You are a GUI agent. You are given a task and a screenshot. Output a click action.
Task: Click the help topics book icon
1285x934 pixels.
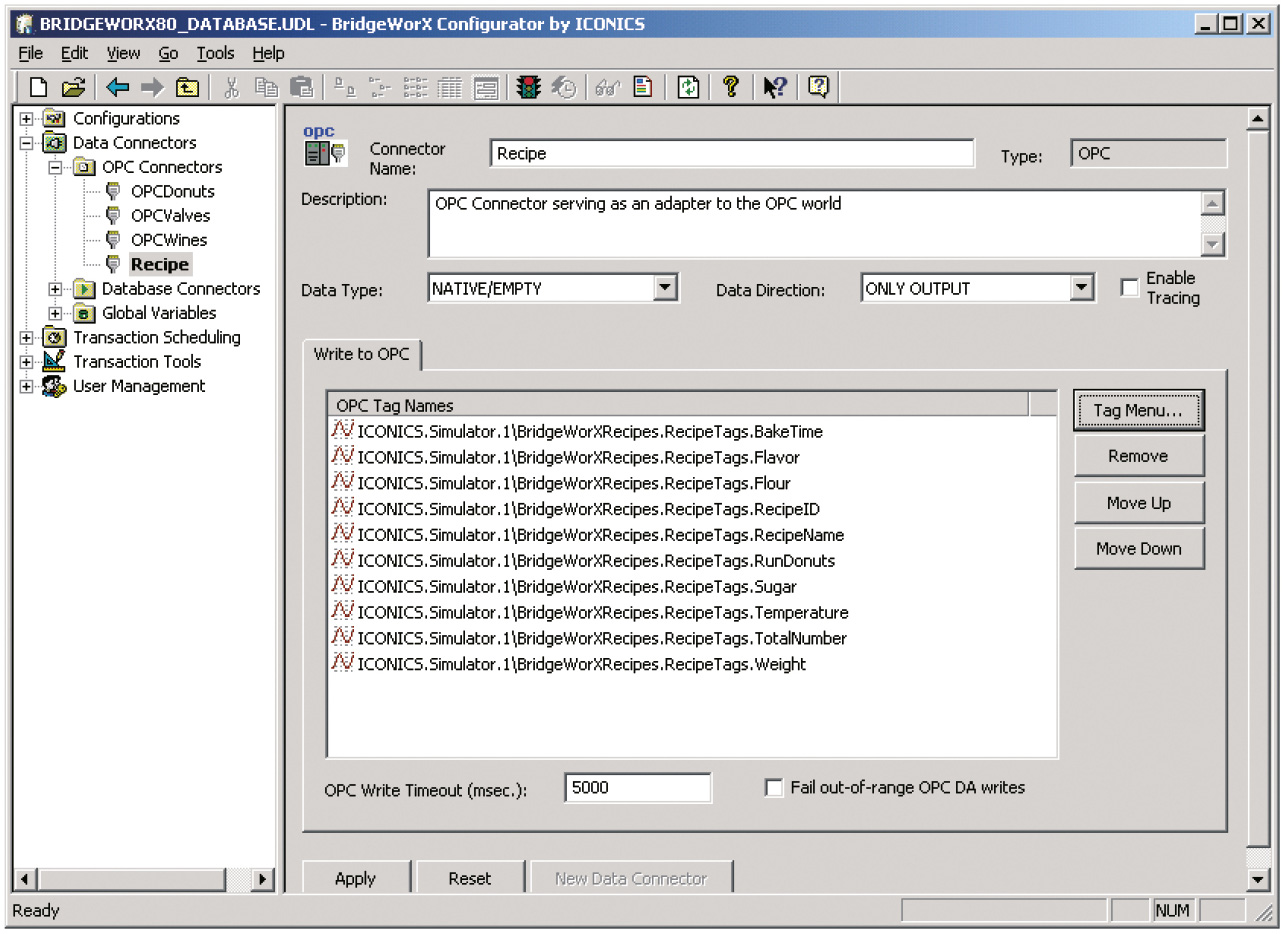pos(818,87)
